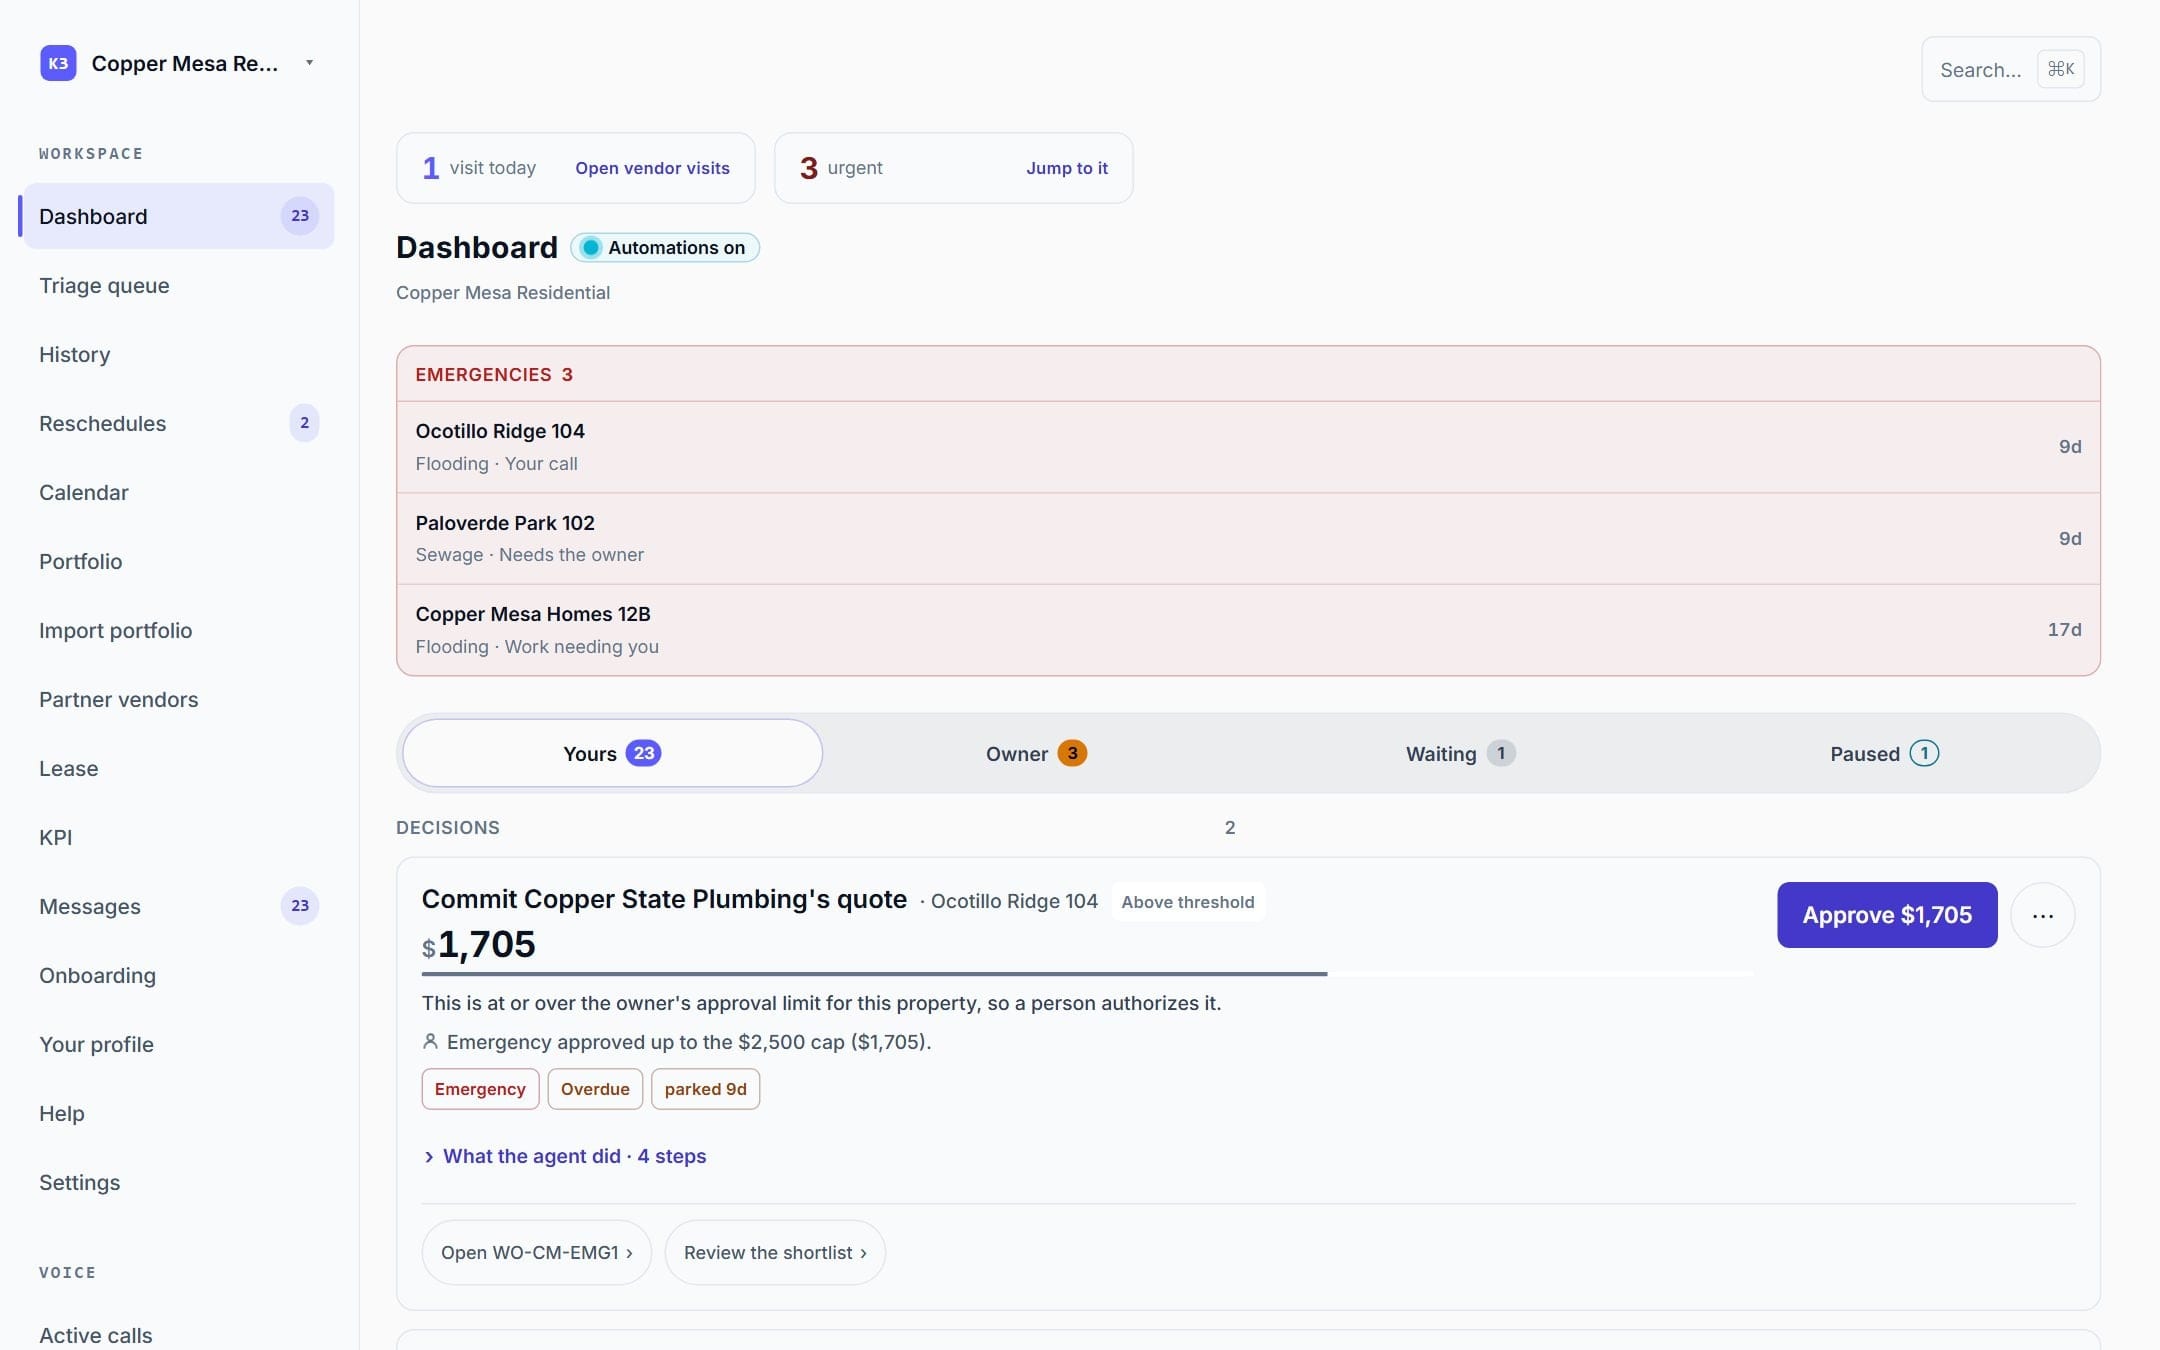Switch to the Yours tab
This screenshot has width=2160, height=1350.
pyautogui.click(x=612, y=753)
